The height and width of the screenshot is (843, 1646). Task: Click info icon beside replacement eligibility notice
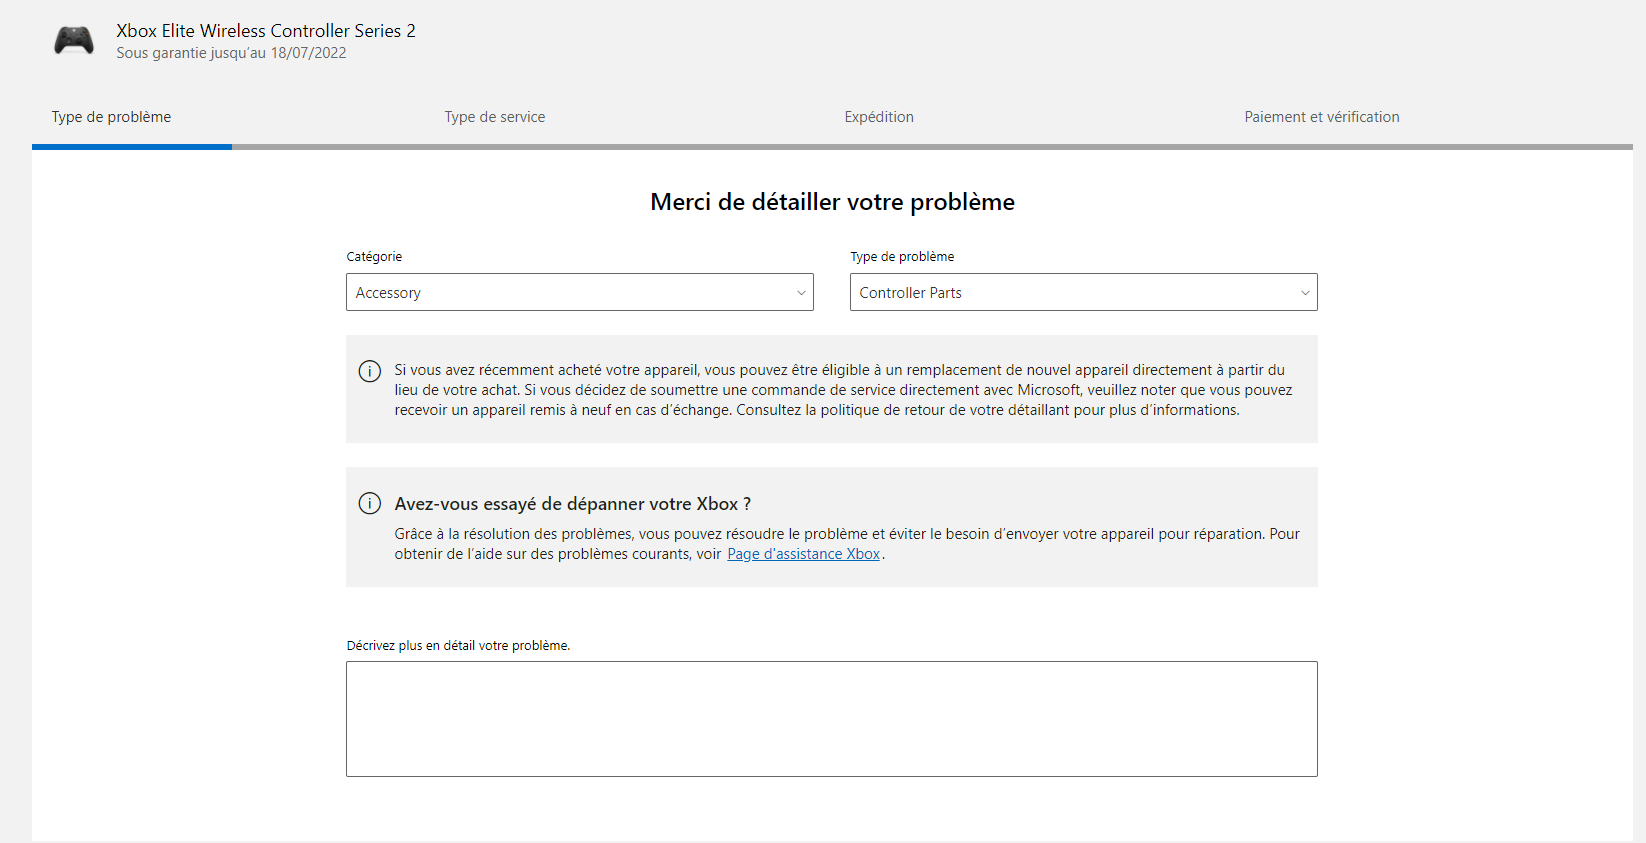tap(370, 371)
